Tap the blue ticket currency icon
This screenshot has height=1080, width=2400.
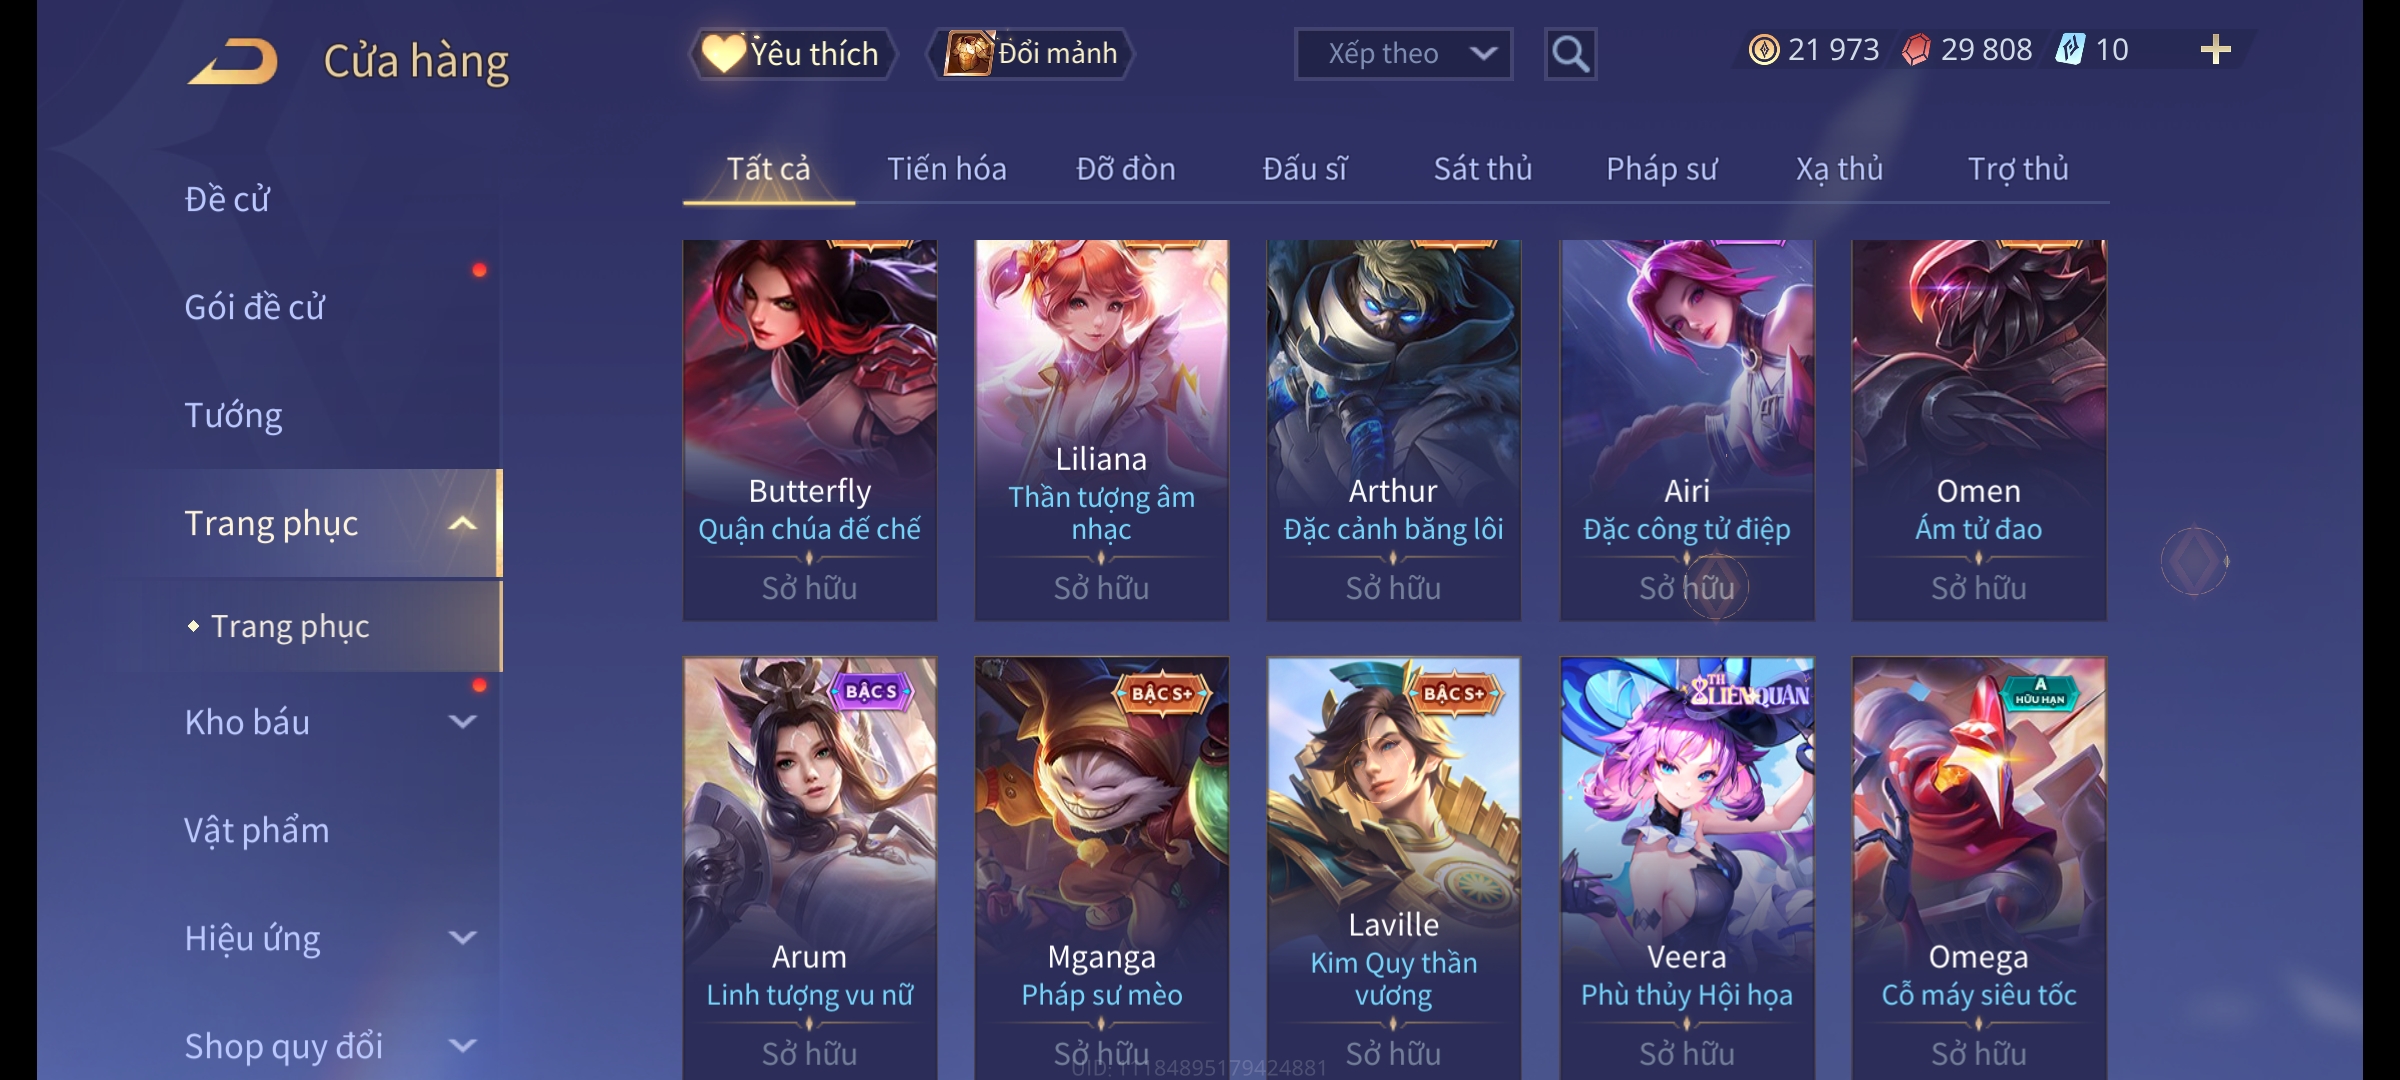(x=2070, y=50)
